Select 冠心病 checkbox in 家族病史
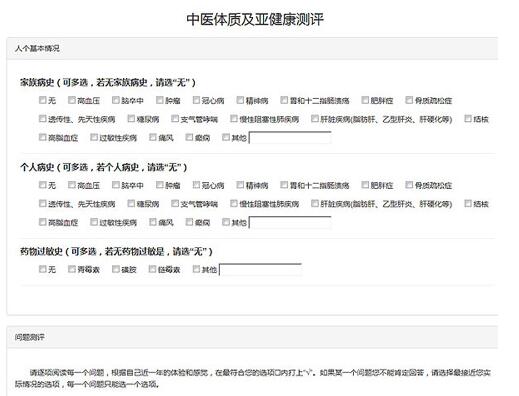 (196, 100)
